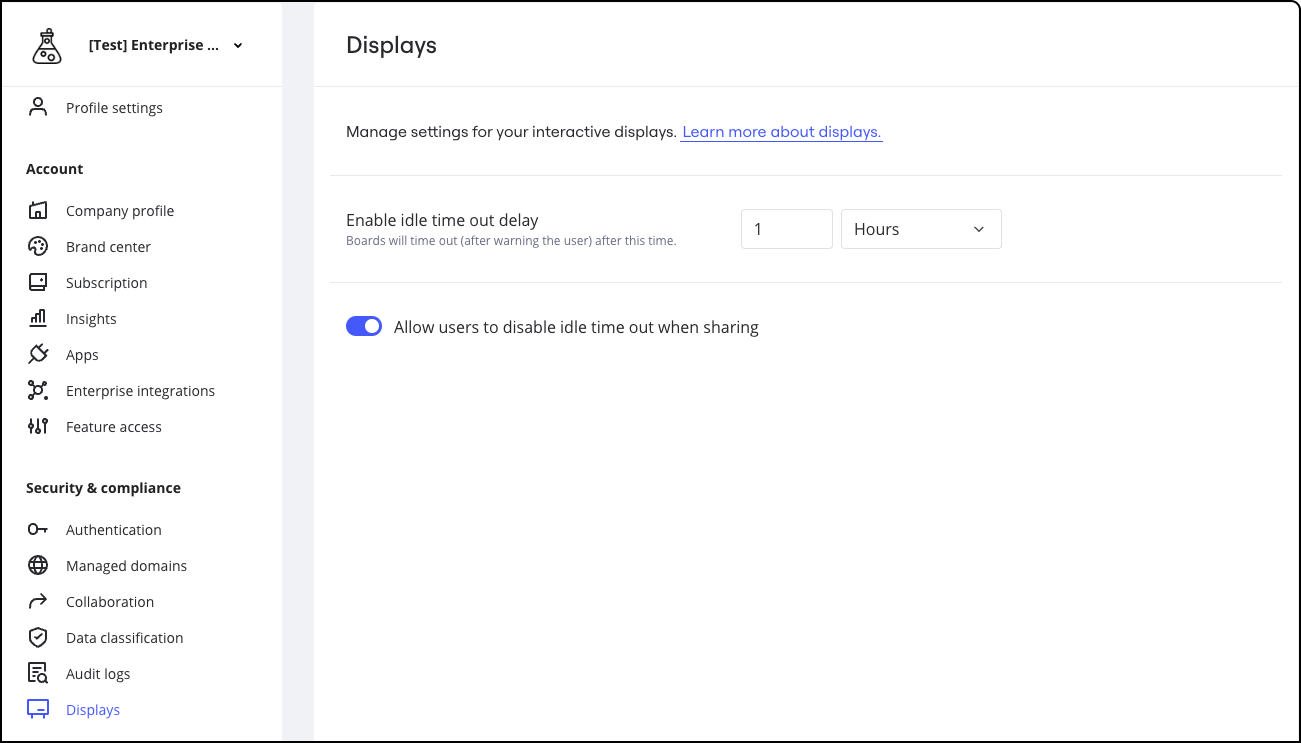
Task: Click the flask organization logo icon
Action: click(46, 46)
